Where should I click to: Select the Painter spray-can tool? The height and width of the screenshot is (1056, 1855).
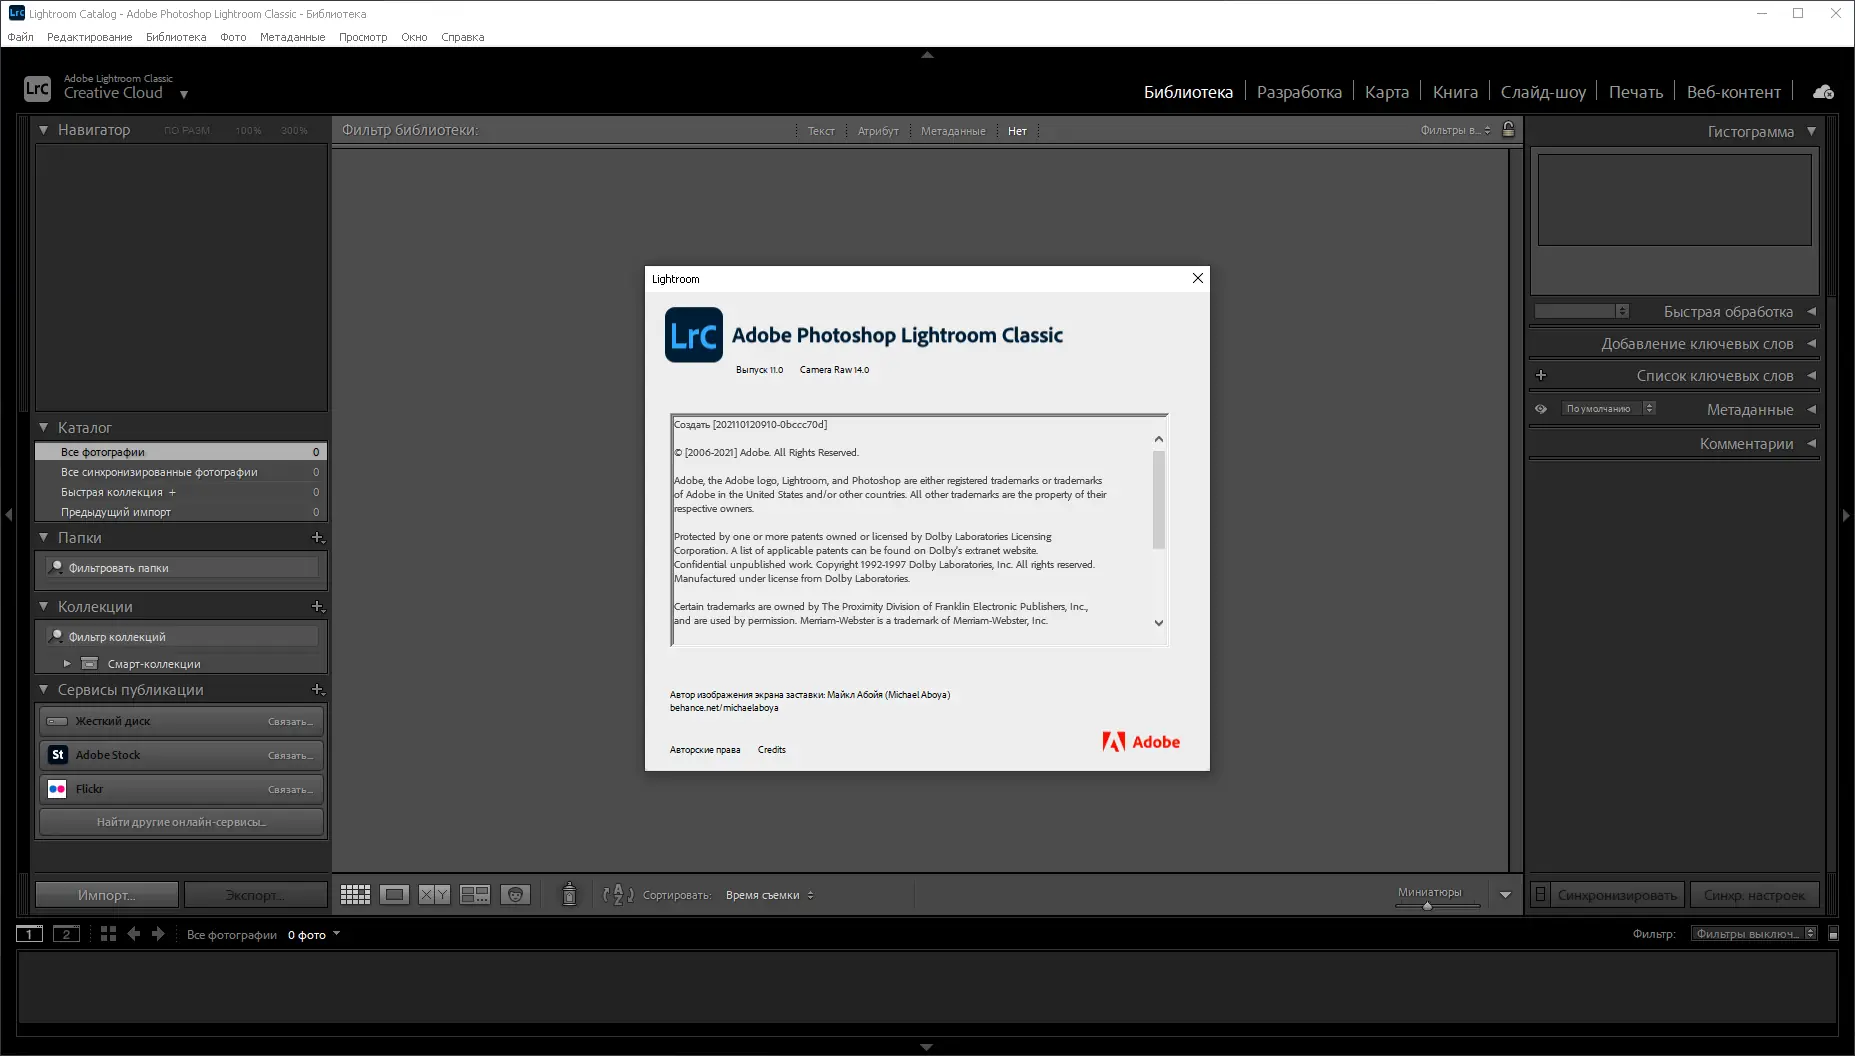tap(569, 894)
